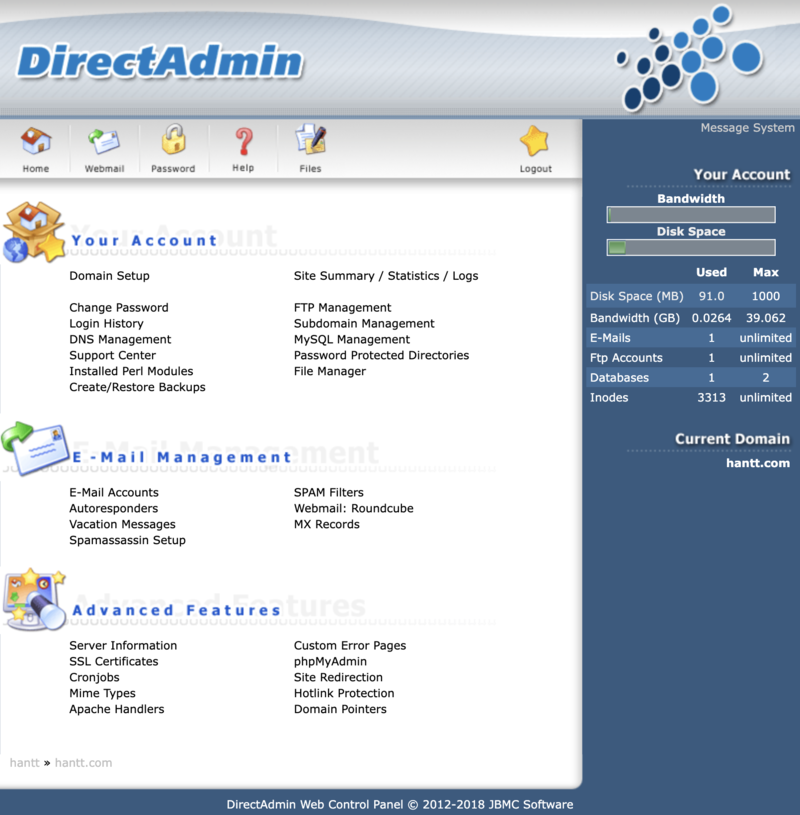The image size is (800, 815).
Task: Open FTP Management
Action: 342,308
